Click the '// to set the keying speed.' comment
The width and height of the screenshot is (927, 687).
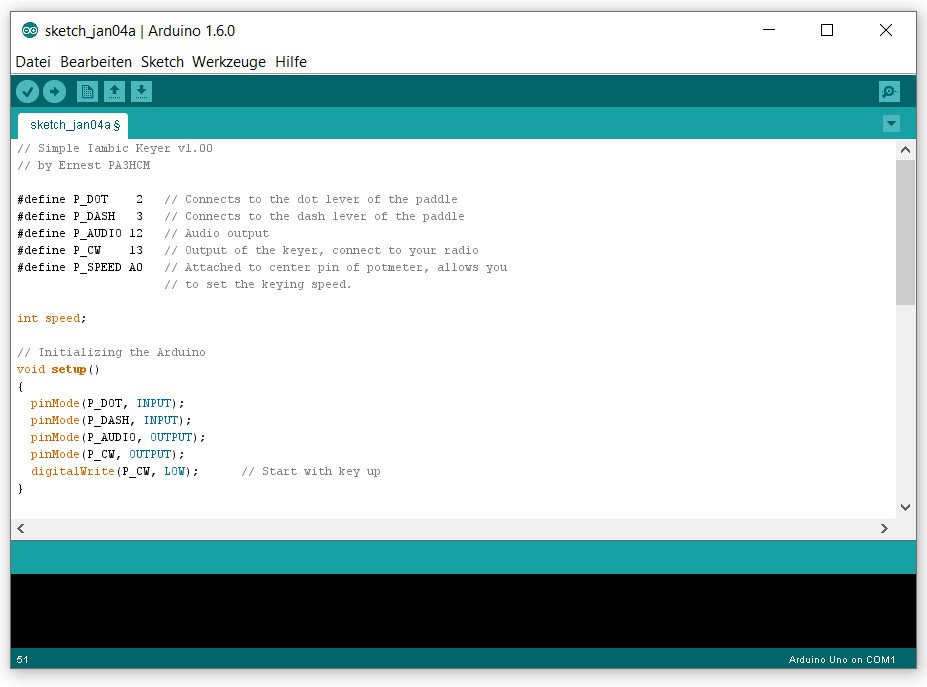coord(258,284)
